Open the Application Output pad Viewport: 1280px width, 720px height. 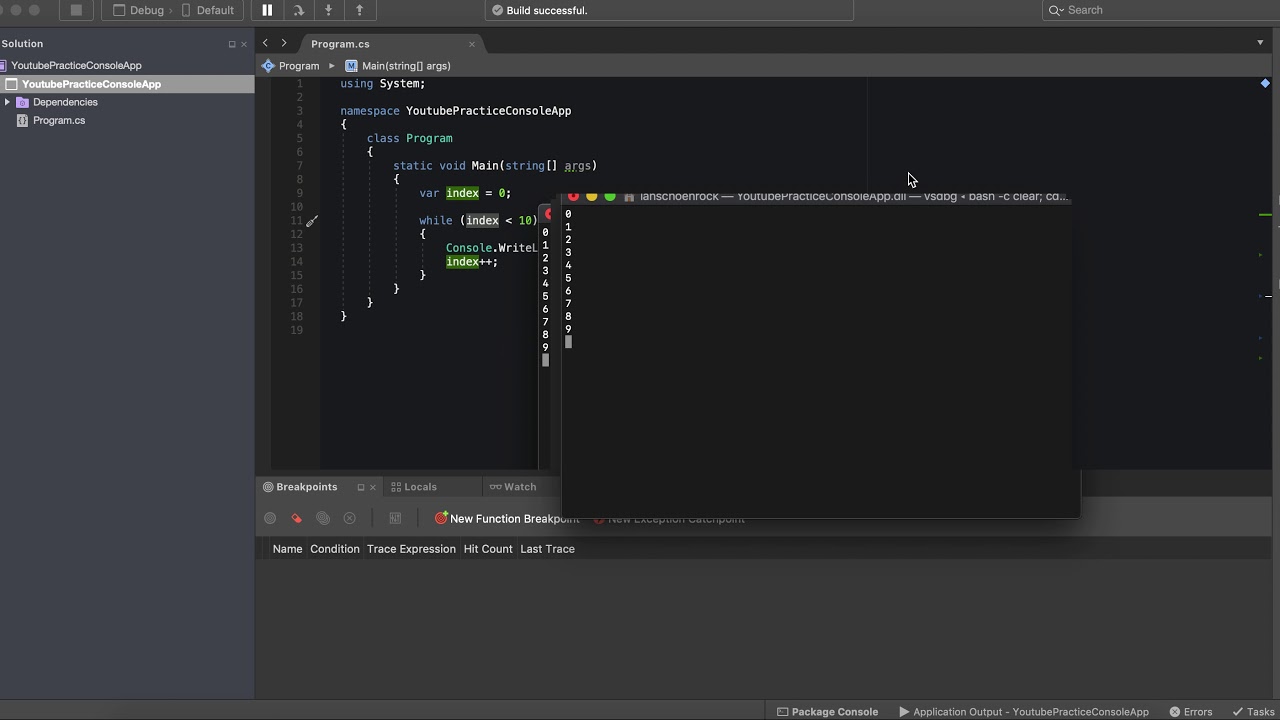pyautogui.click(x=1023, y=712)
